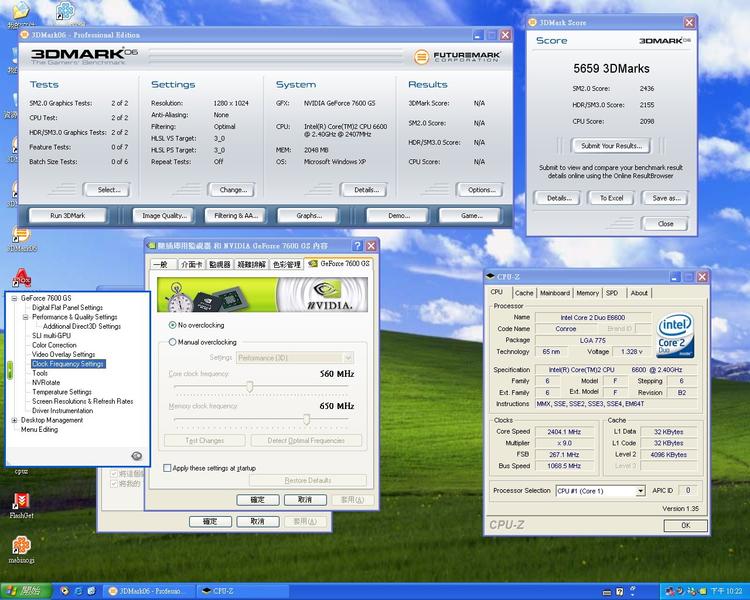Click the blue browser quick launch icon
The image size is (750, 600).
(78, 591)
